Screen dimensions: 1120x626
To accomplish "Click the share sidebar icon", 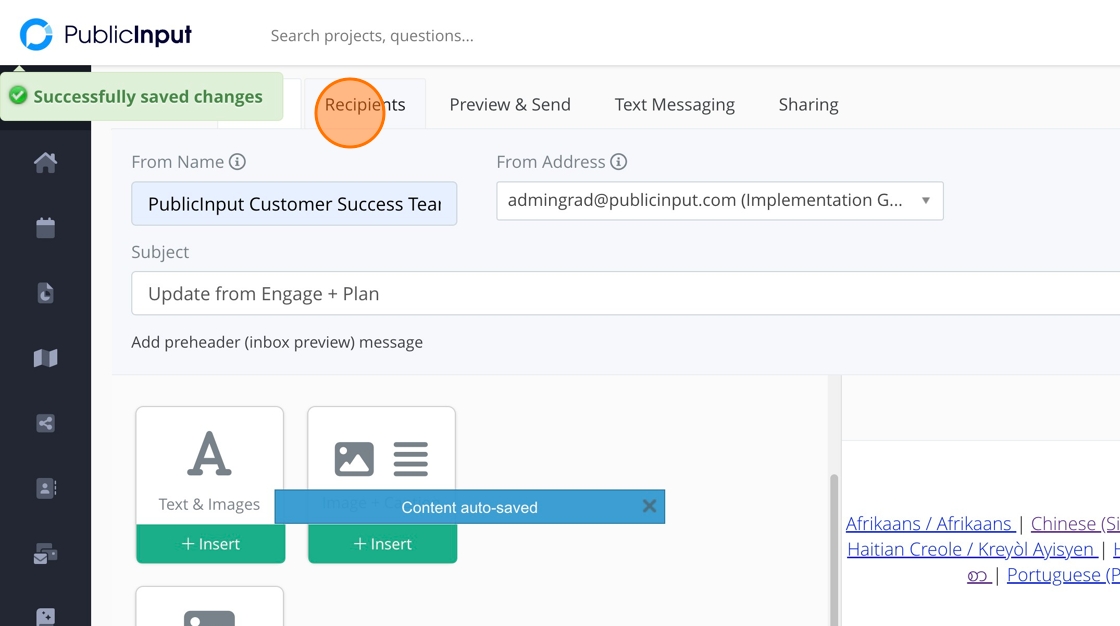I will point(45,423).
